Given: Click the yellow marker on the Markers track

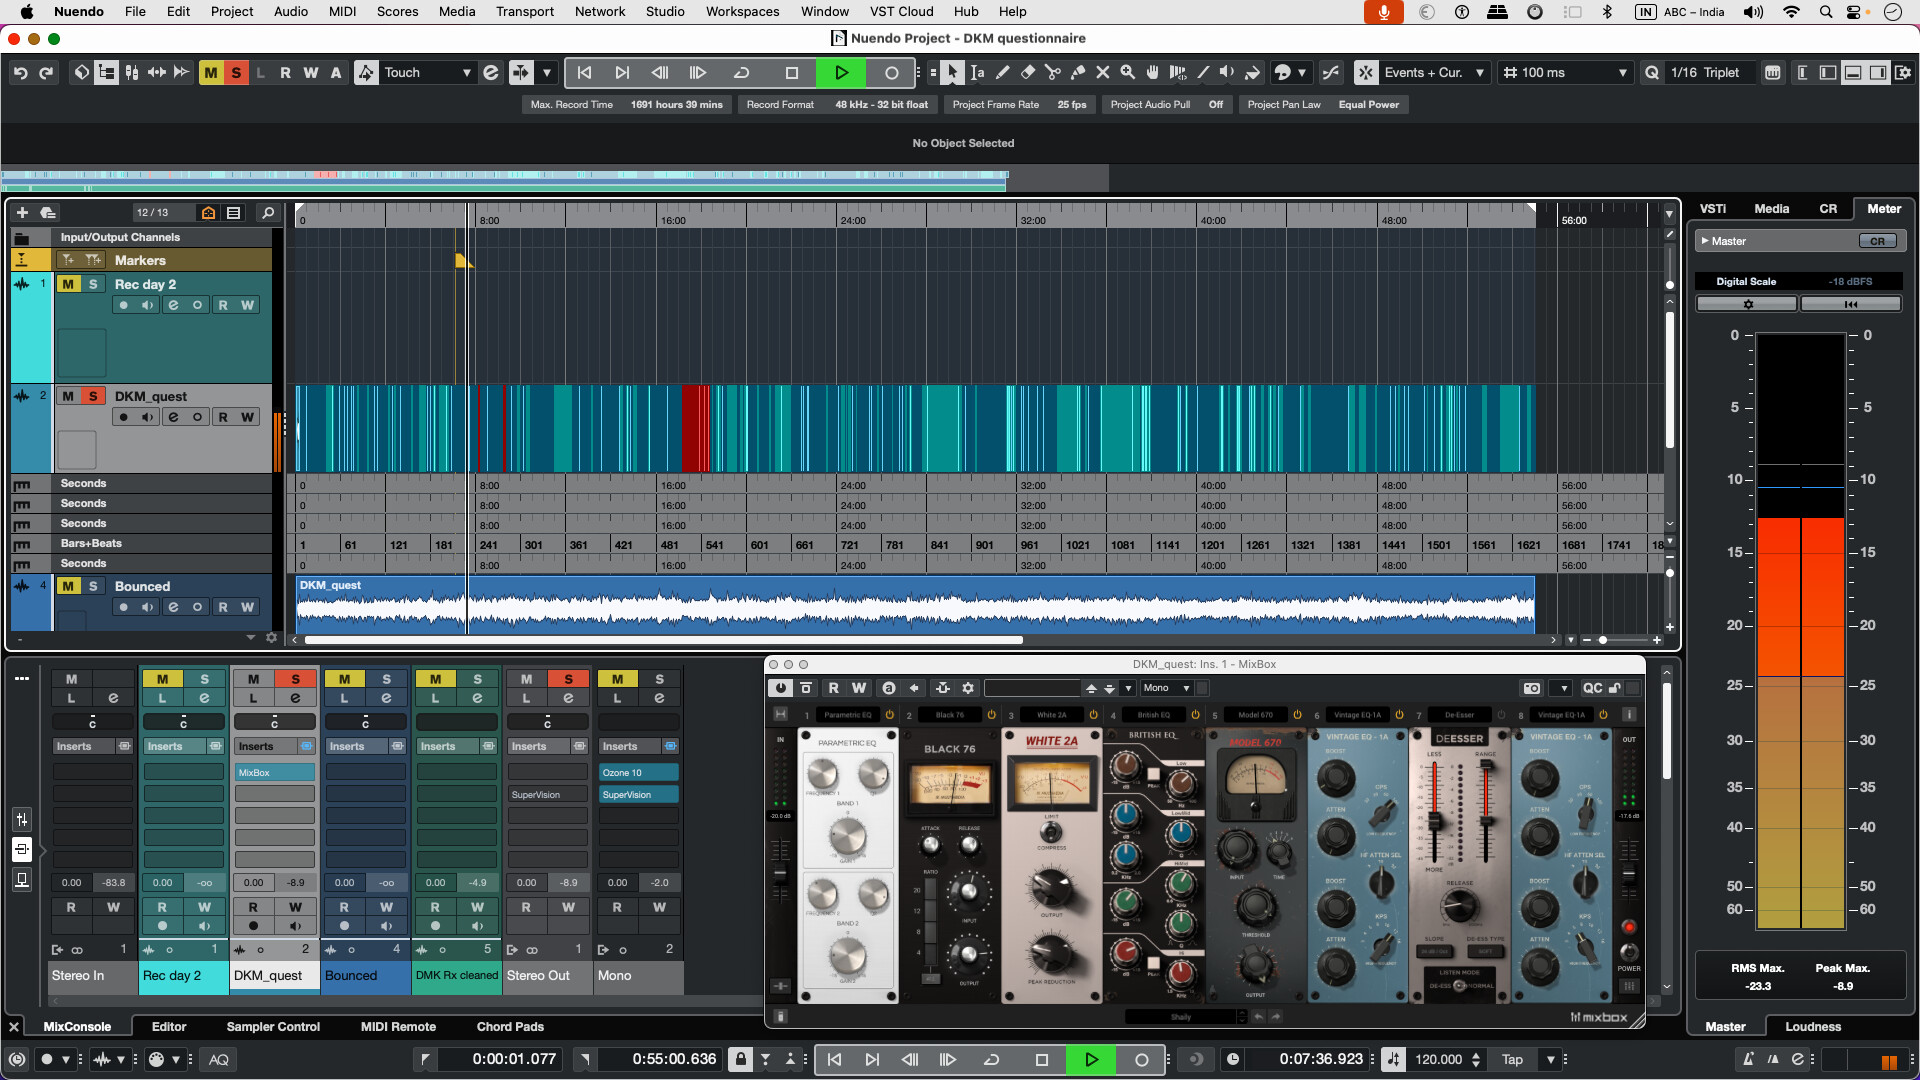Looking at the screenshot, I should click(461, 260).
